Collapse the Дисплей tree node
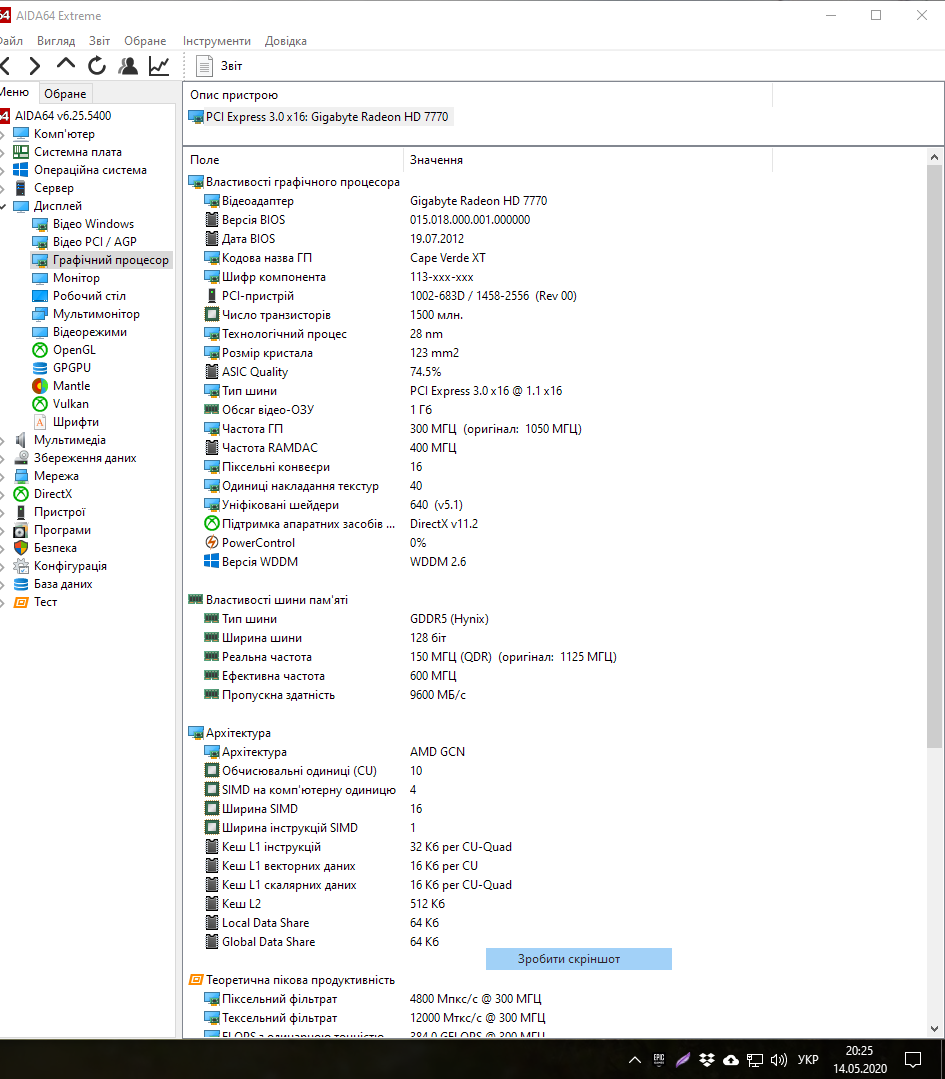This screenshot has width=945, height=1079. pyautogui.click(x=3, y=206)
